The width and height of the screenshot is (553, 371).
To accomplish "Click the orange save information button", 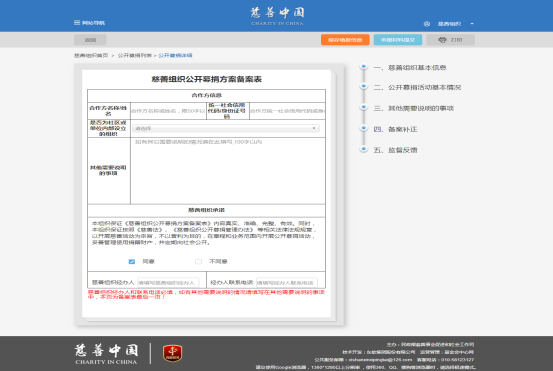I will 345,40.
